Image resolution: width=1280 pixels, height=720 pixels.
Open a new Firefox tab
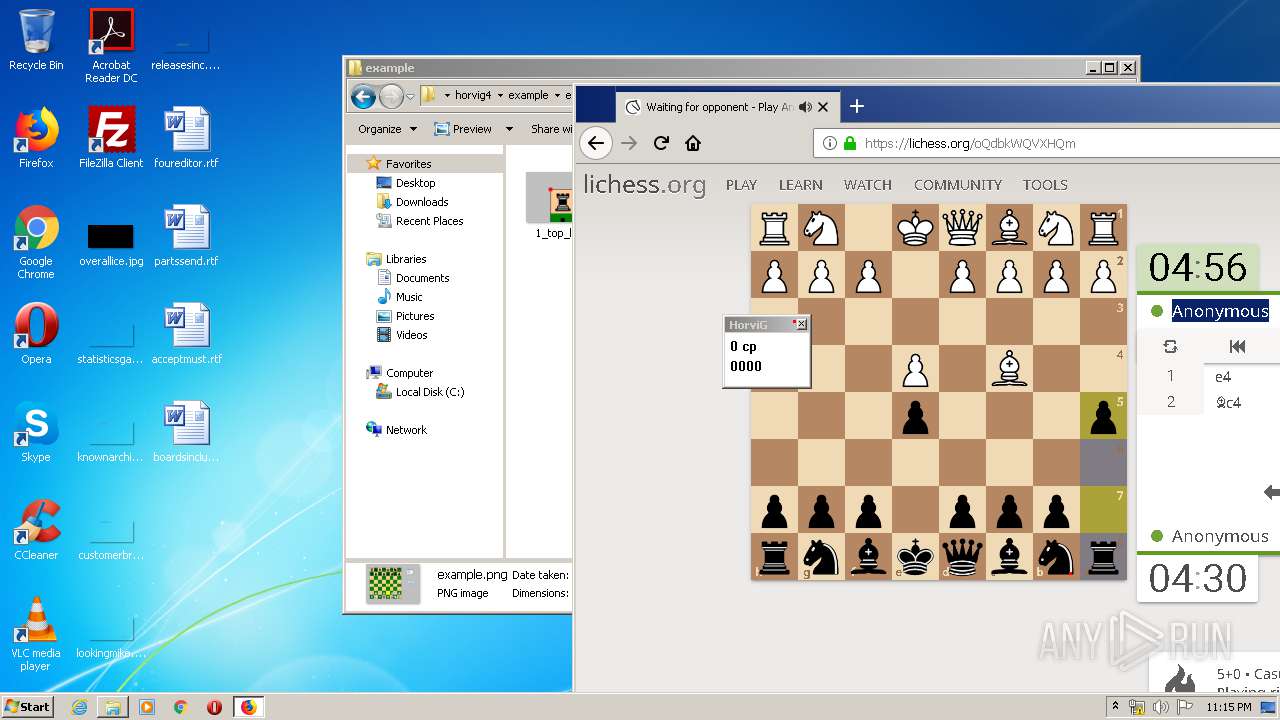coord(857,106)
